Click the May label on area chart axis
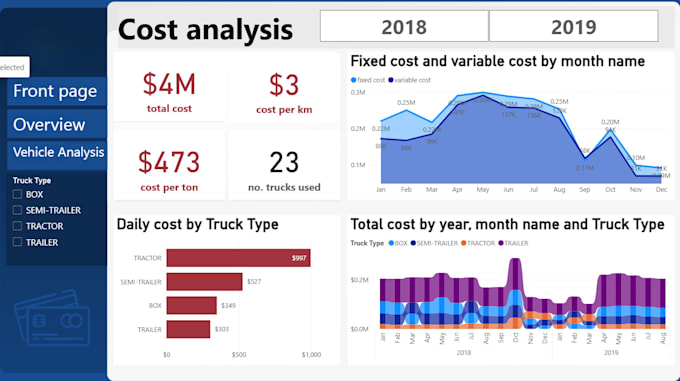This screenshot has width=680, height=381. coord(483,189)
